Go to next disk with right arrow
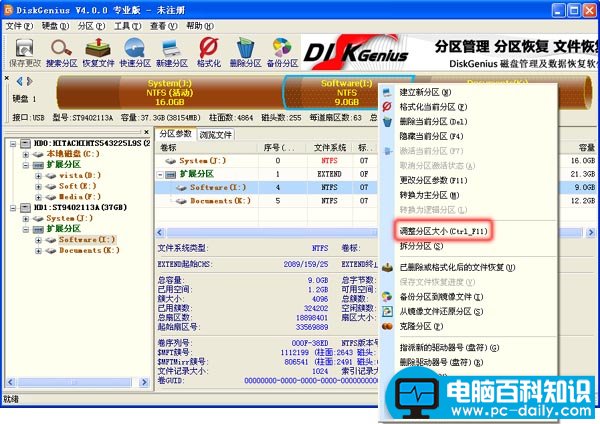Viewport: 600px width, 424px height. pyautogui.click(x=29, y=81)
